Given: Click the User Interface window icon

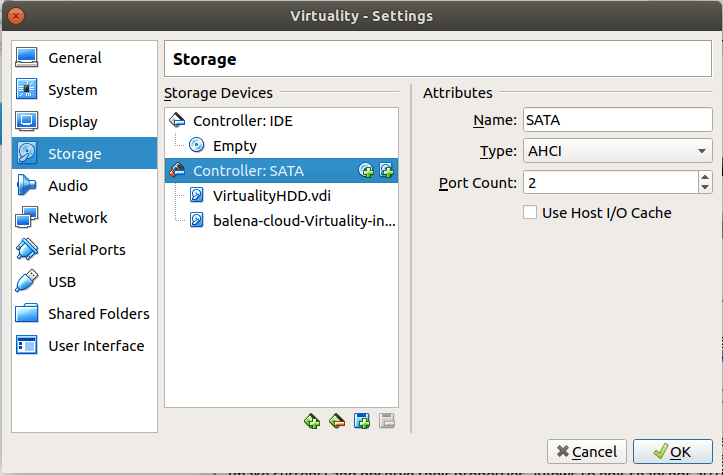Looking at the screenshot, I should tap(26, 345).
